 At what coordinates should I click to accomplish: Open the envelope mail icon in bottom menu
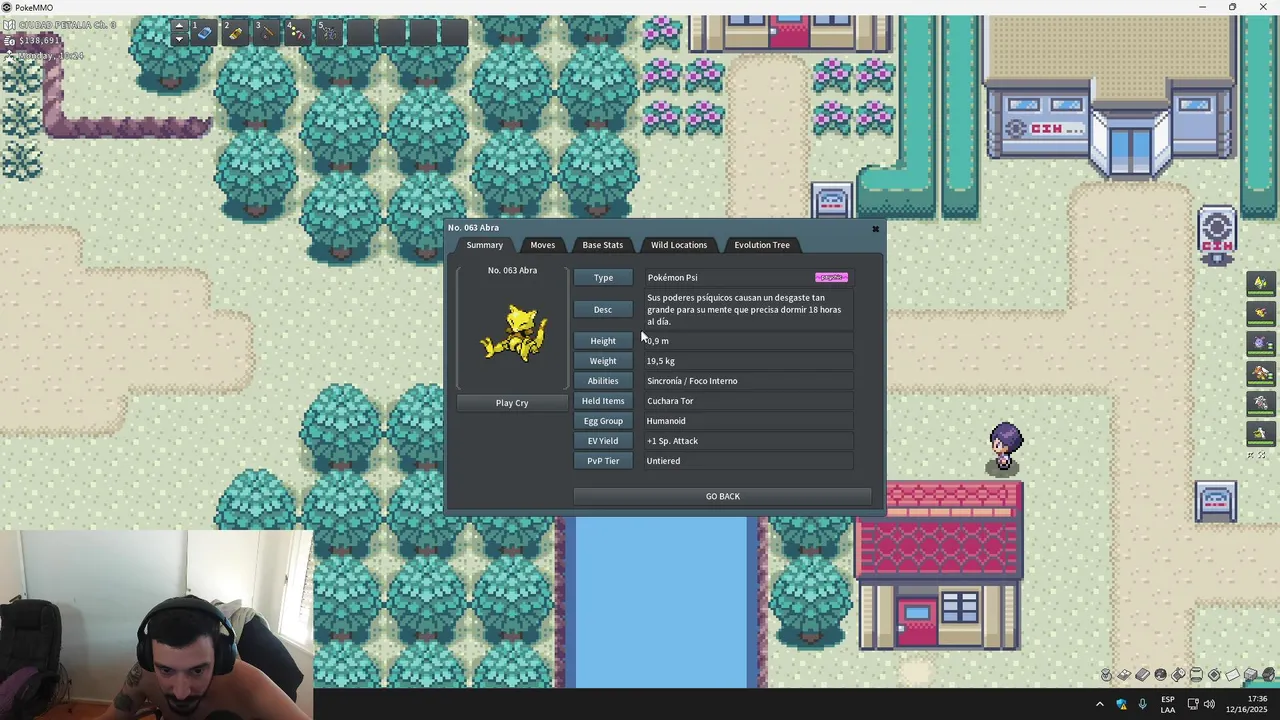(x=1232, y=675)
